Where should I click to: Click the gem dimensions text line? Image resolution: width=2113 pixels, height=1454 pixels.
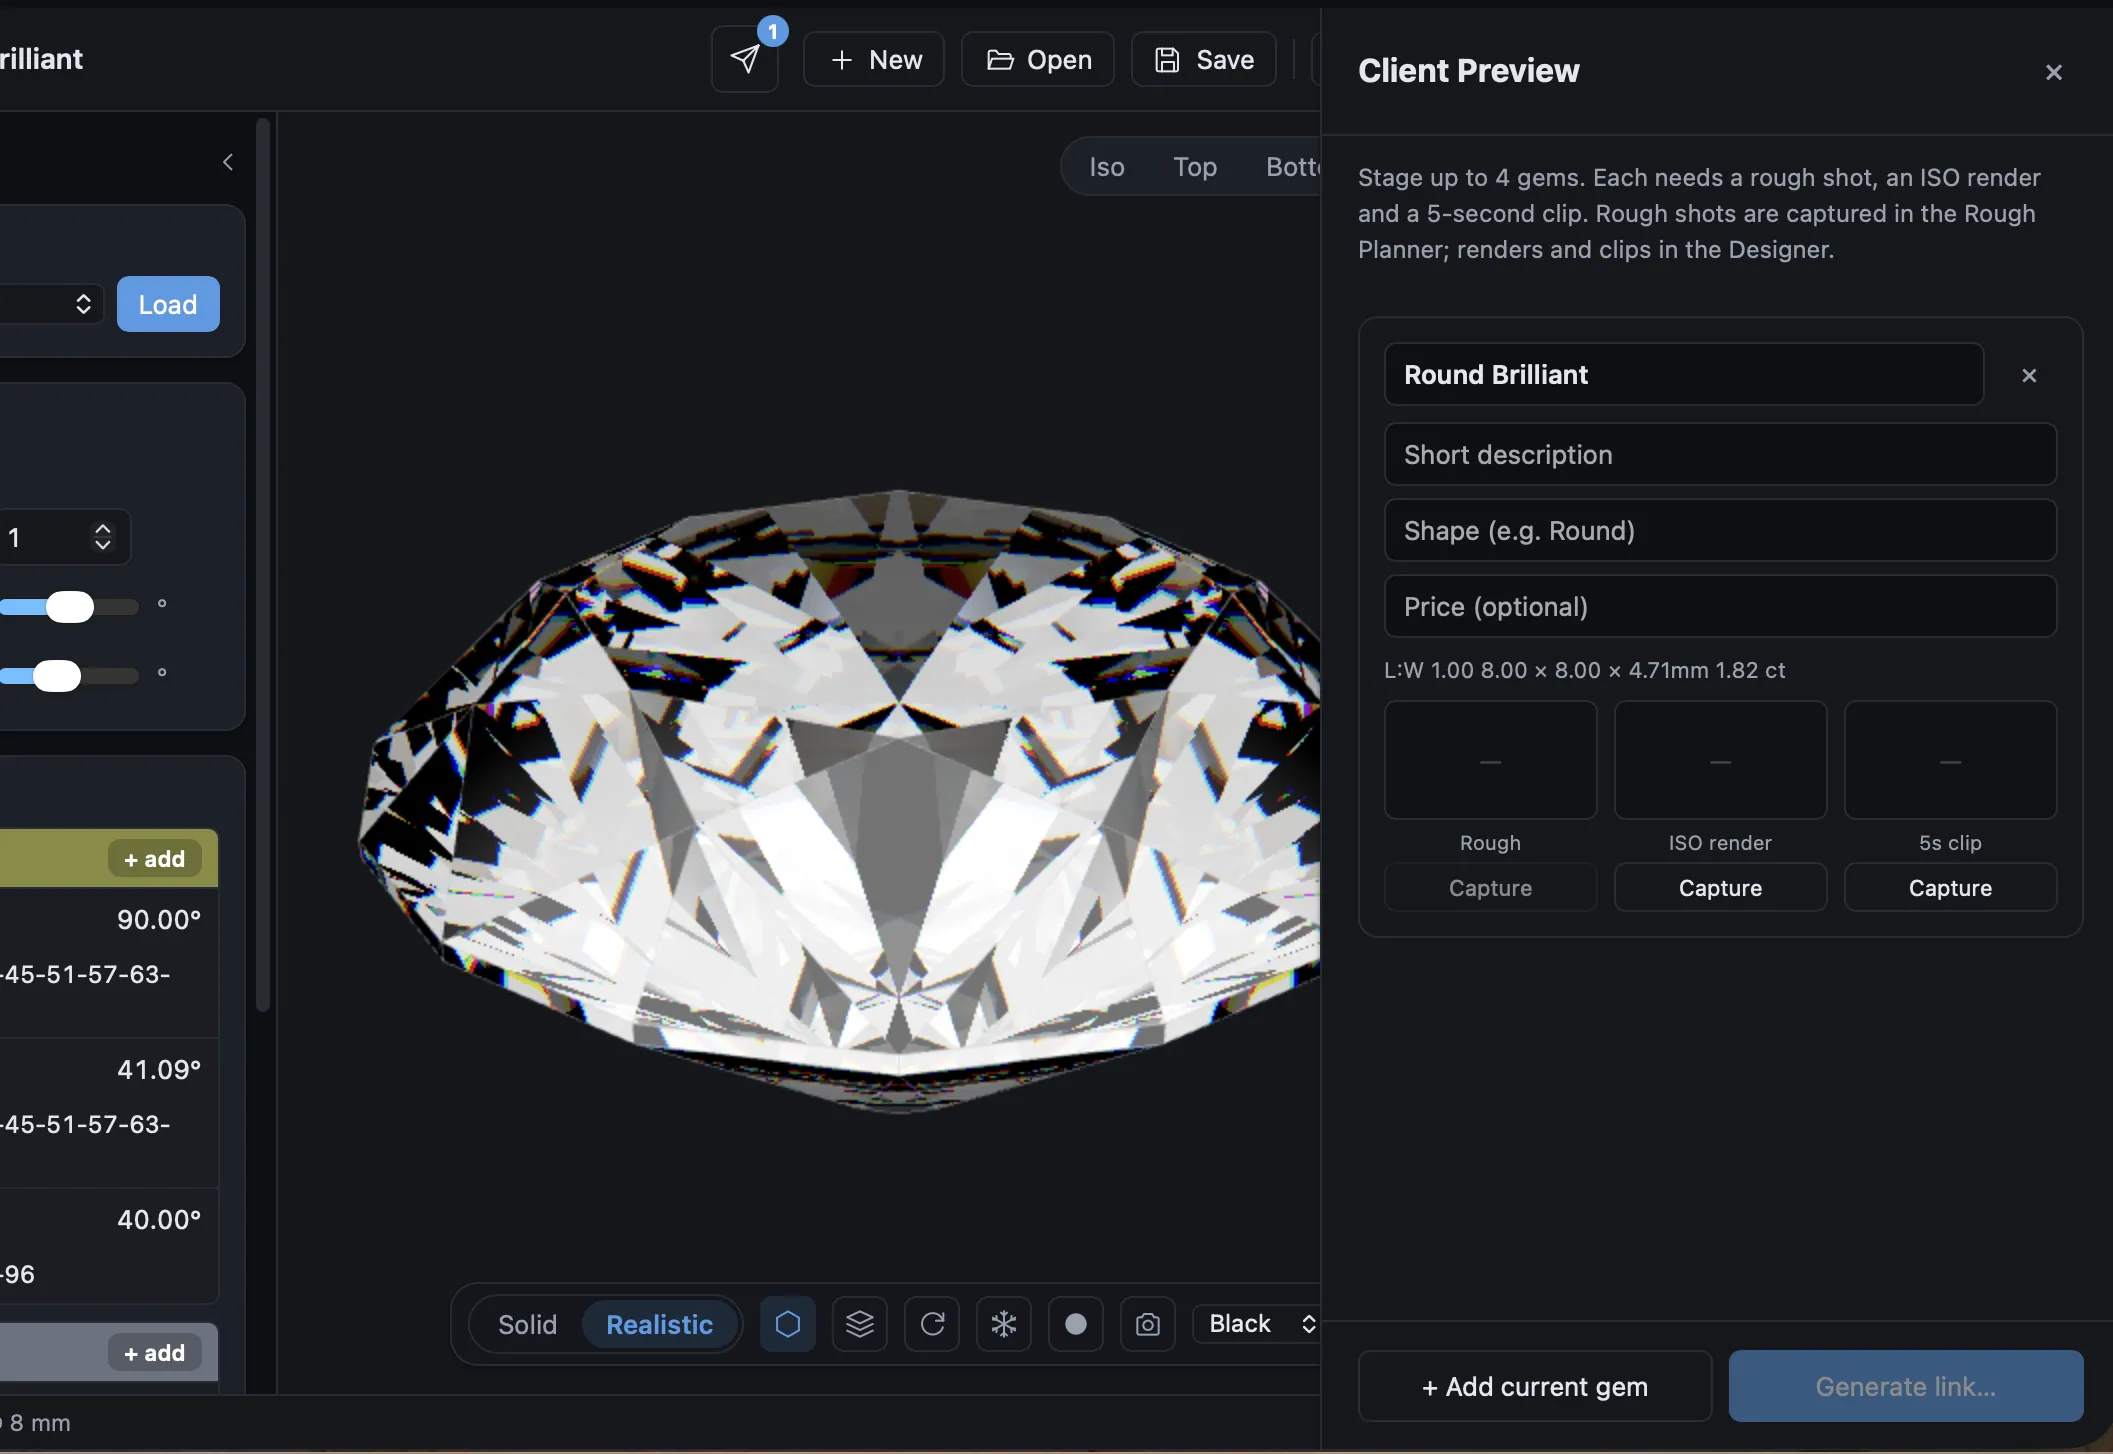1584,670
